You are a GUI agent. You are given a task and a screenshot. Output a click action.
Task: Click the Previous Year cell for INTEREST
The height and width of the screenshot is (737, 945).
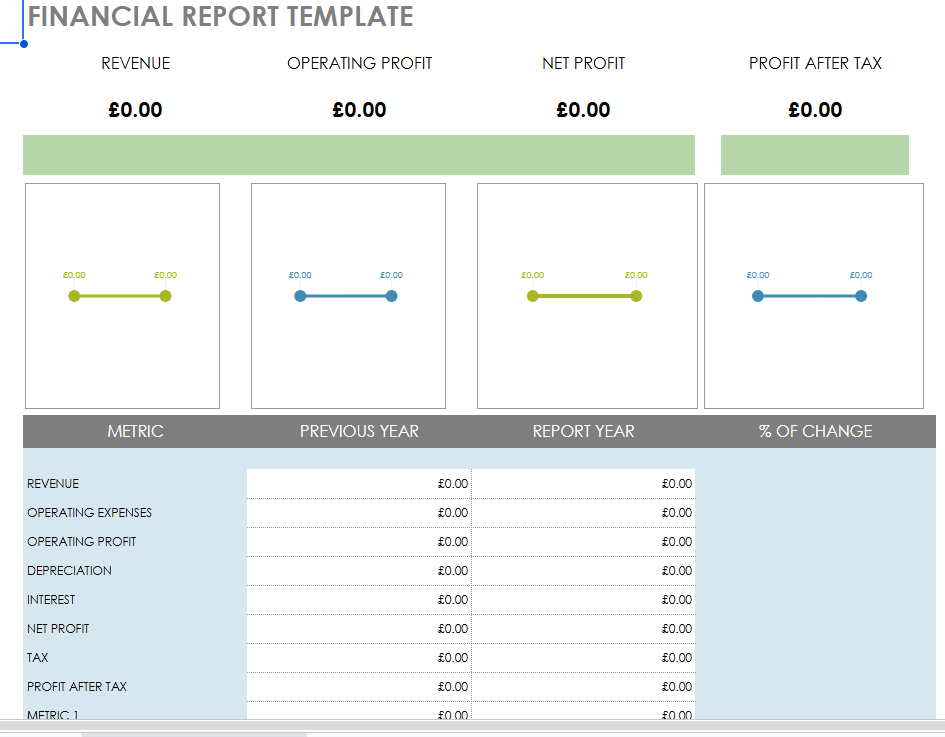click(x=359, y=600)
